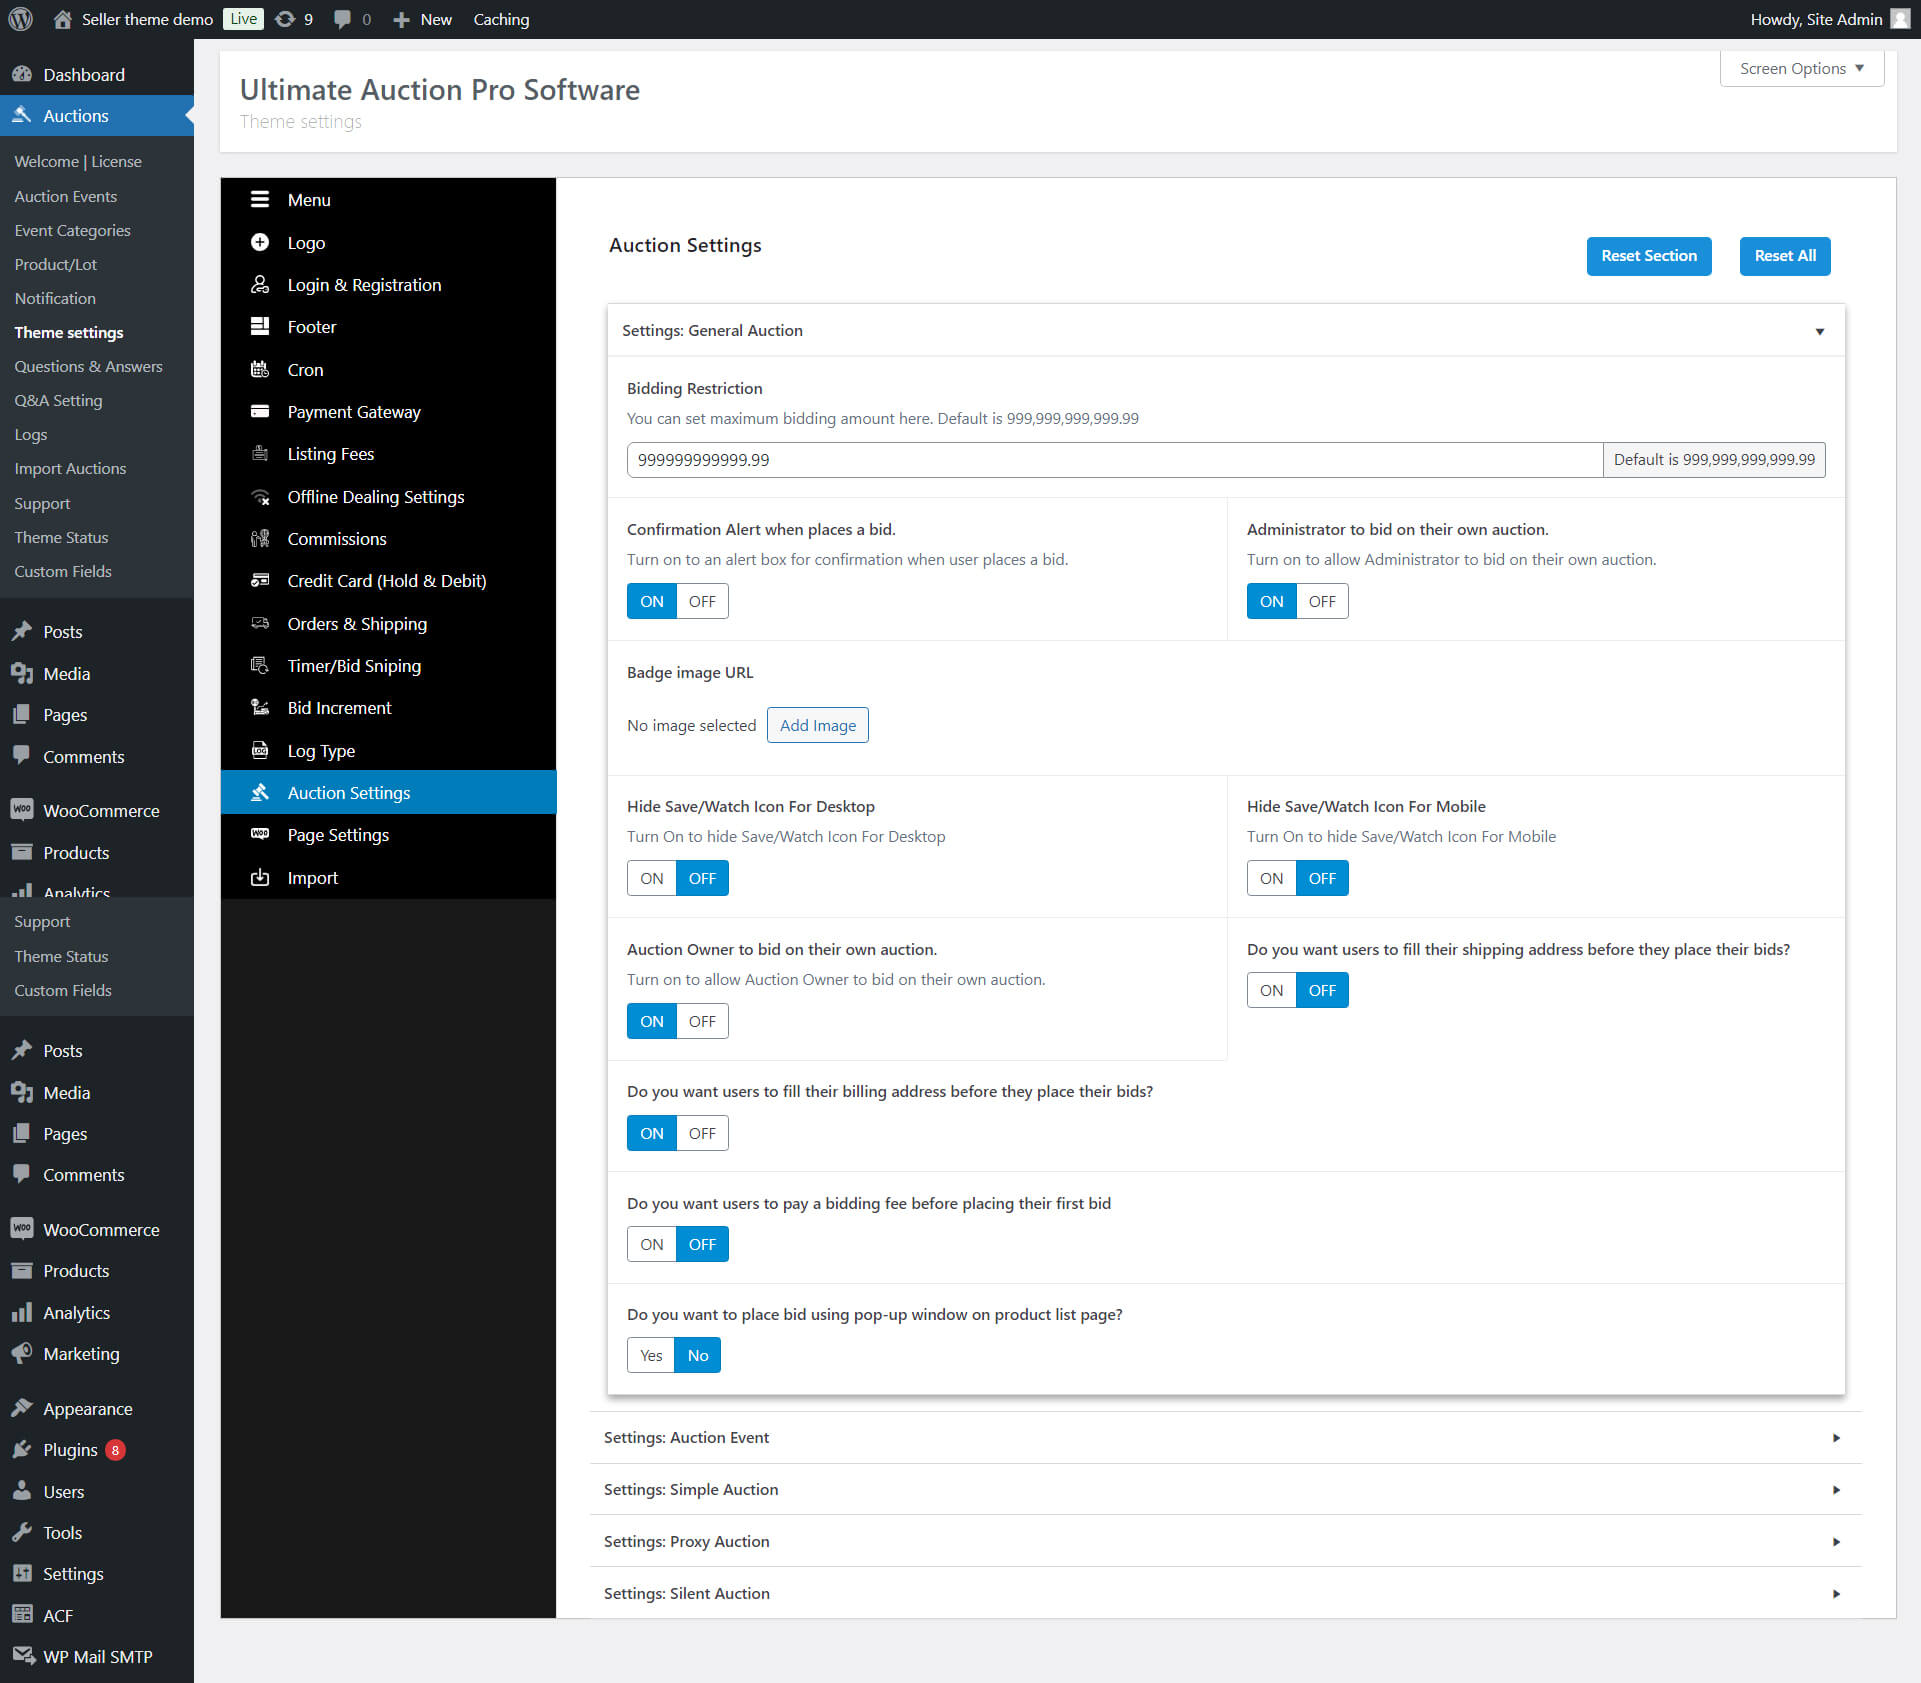Turn ON the shipping address requirement
1921x1683 pixels.
(1272, 990)
